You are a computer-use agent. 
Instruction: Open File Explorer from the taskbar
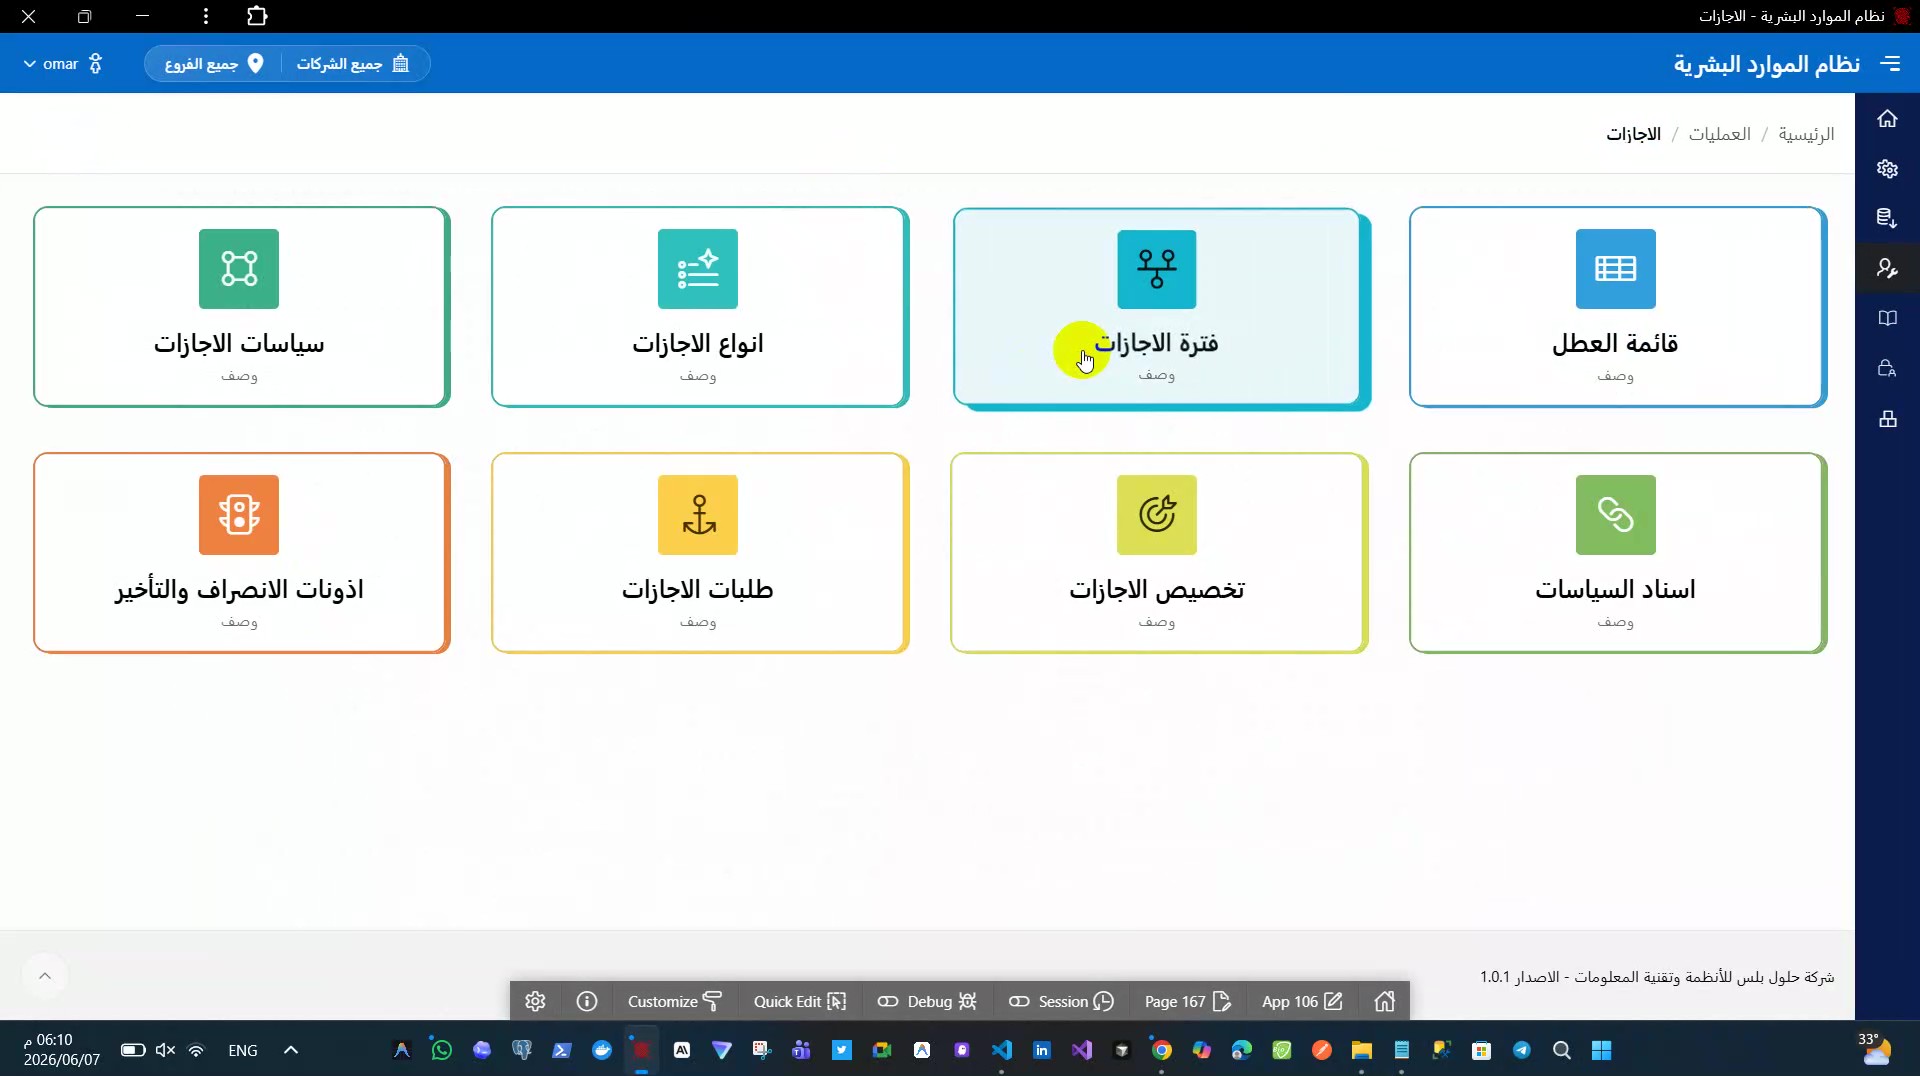click(1361, 1050)
